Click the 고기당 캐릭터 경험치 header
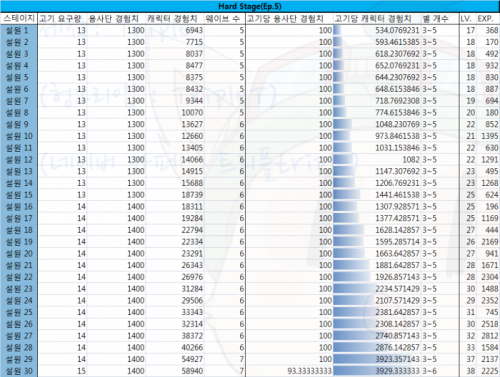The width and height of the screenshot is (500, 377). tap(377, 18)
